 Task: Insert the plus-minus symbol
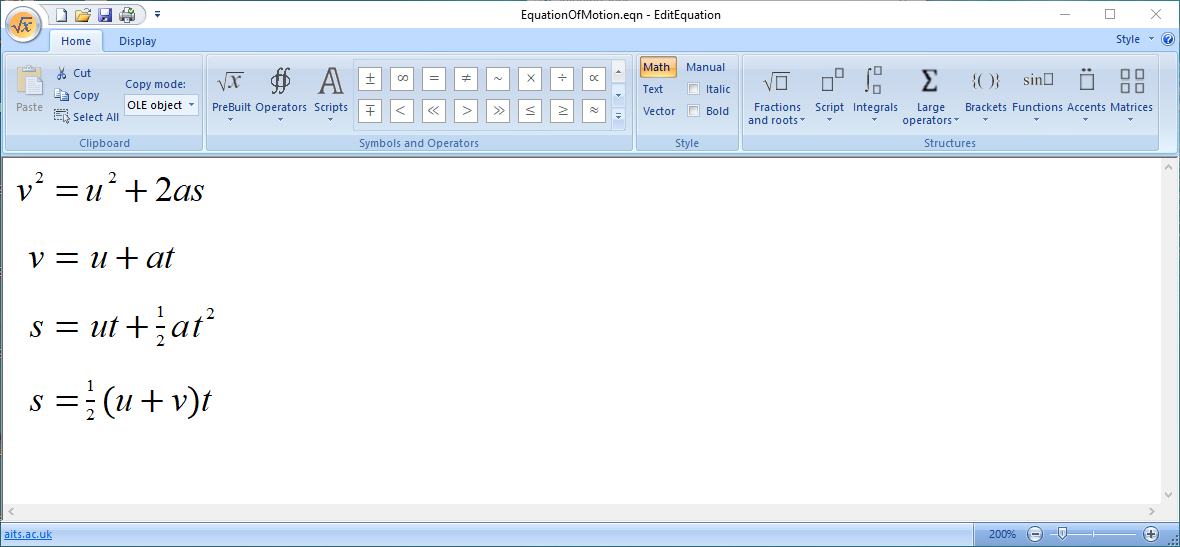[x=370, y=79]
